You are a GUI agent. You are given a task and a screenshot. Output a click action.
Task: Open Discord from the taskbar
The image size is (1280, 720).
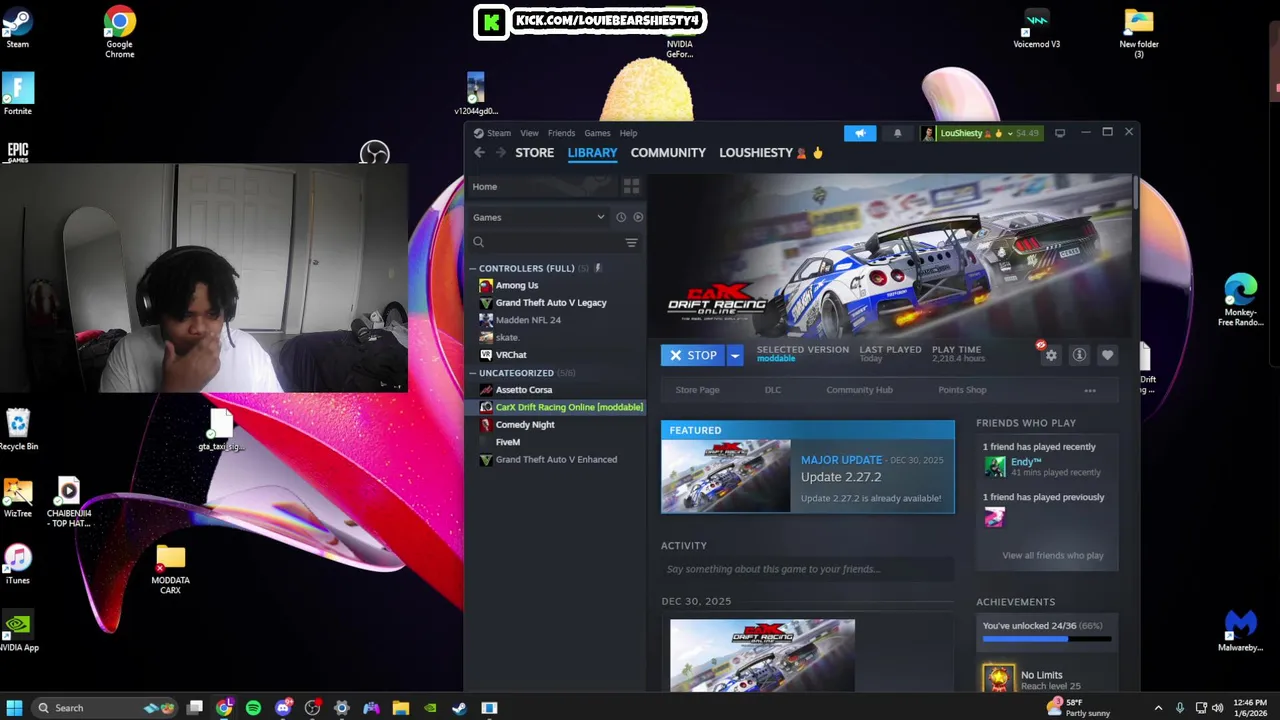[283, 708]
